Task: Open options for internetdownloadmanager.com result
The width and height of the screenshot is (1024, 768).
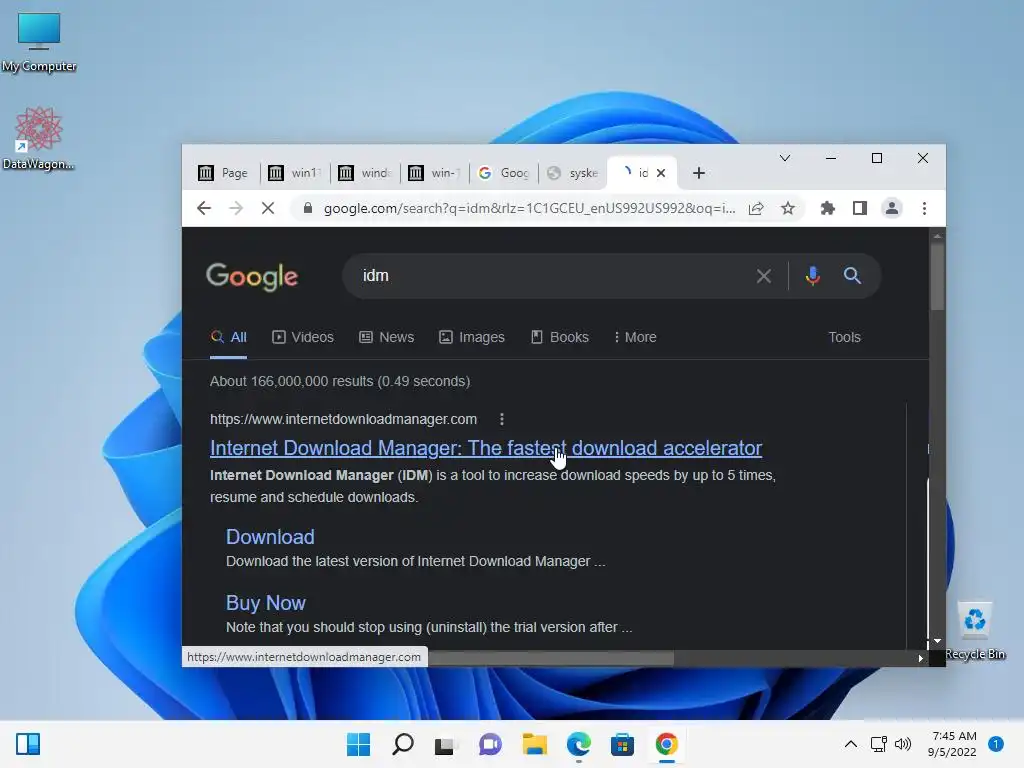Action: click(x=502, y=419)
